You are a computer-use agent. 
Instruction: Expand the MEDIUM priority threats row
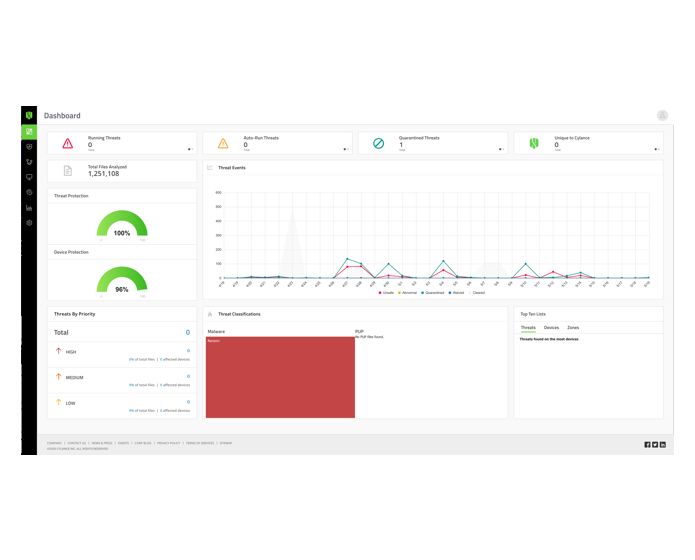coord(120,378)
